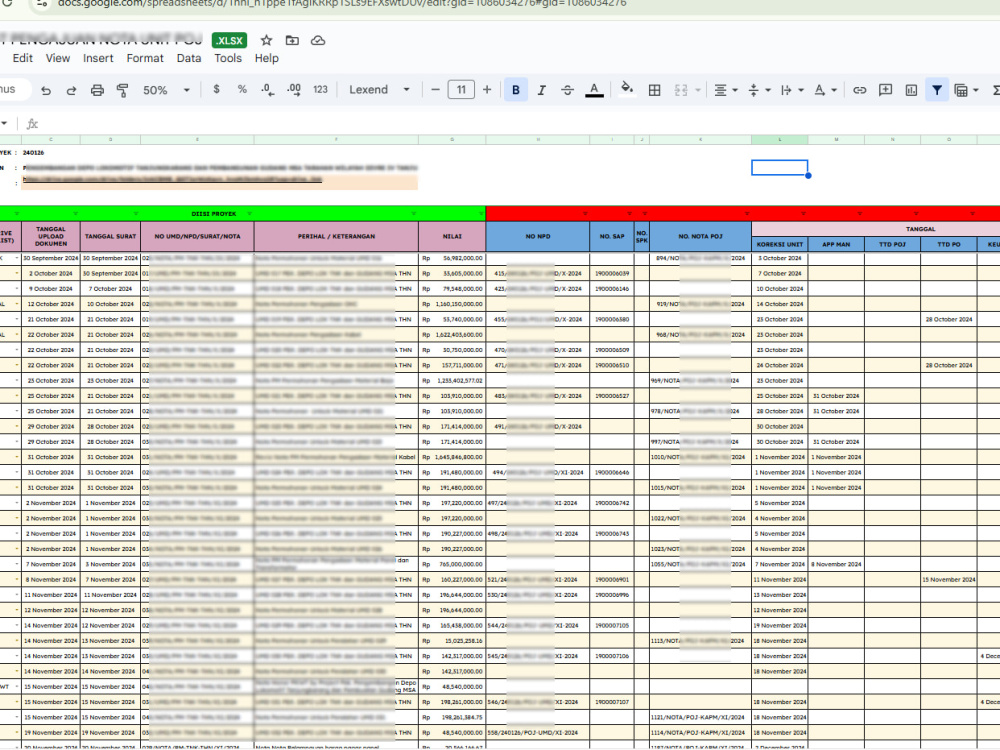Insert chart icon
Screen dimensions: 1000x750
tap(911, 90)
